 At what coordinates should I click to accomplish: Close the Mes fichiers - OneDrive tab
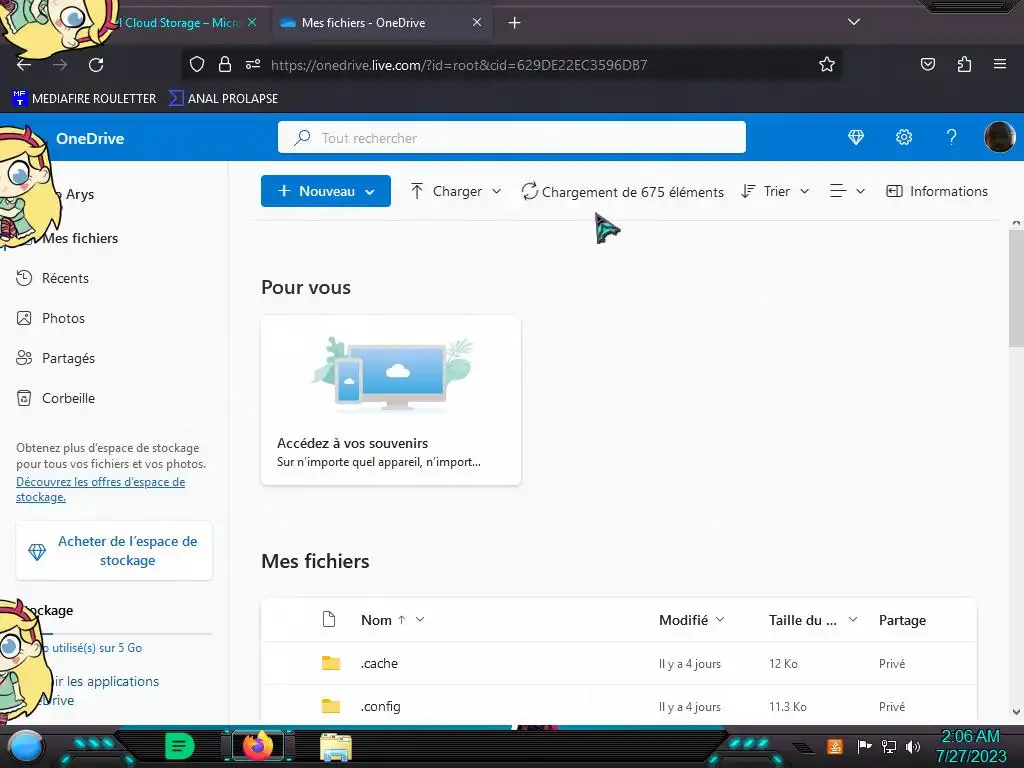point(477,22)
